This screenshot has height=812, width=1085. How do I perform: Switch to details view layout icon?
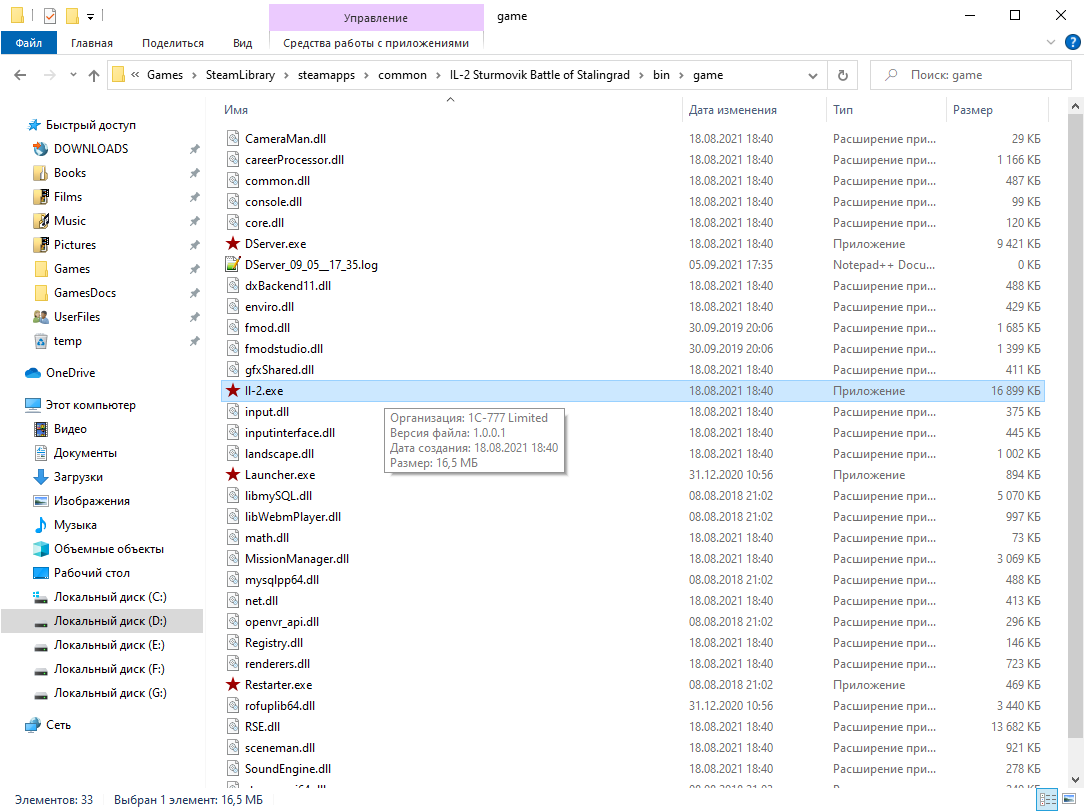point(1048,800)
